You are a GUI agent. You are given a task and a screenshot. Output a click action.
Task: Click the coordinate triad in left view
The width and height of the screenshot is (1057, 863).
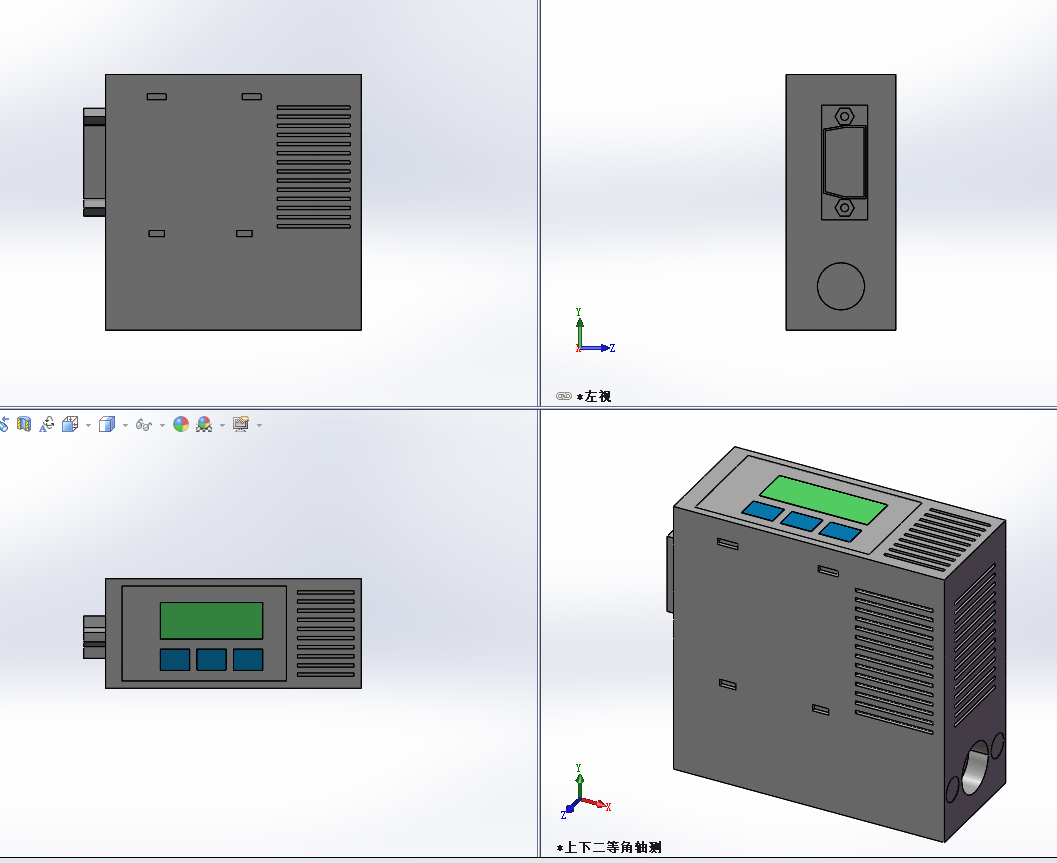(594, 331)
